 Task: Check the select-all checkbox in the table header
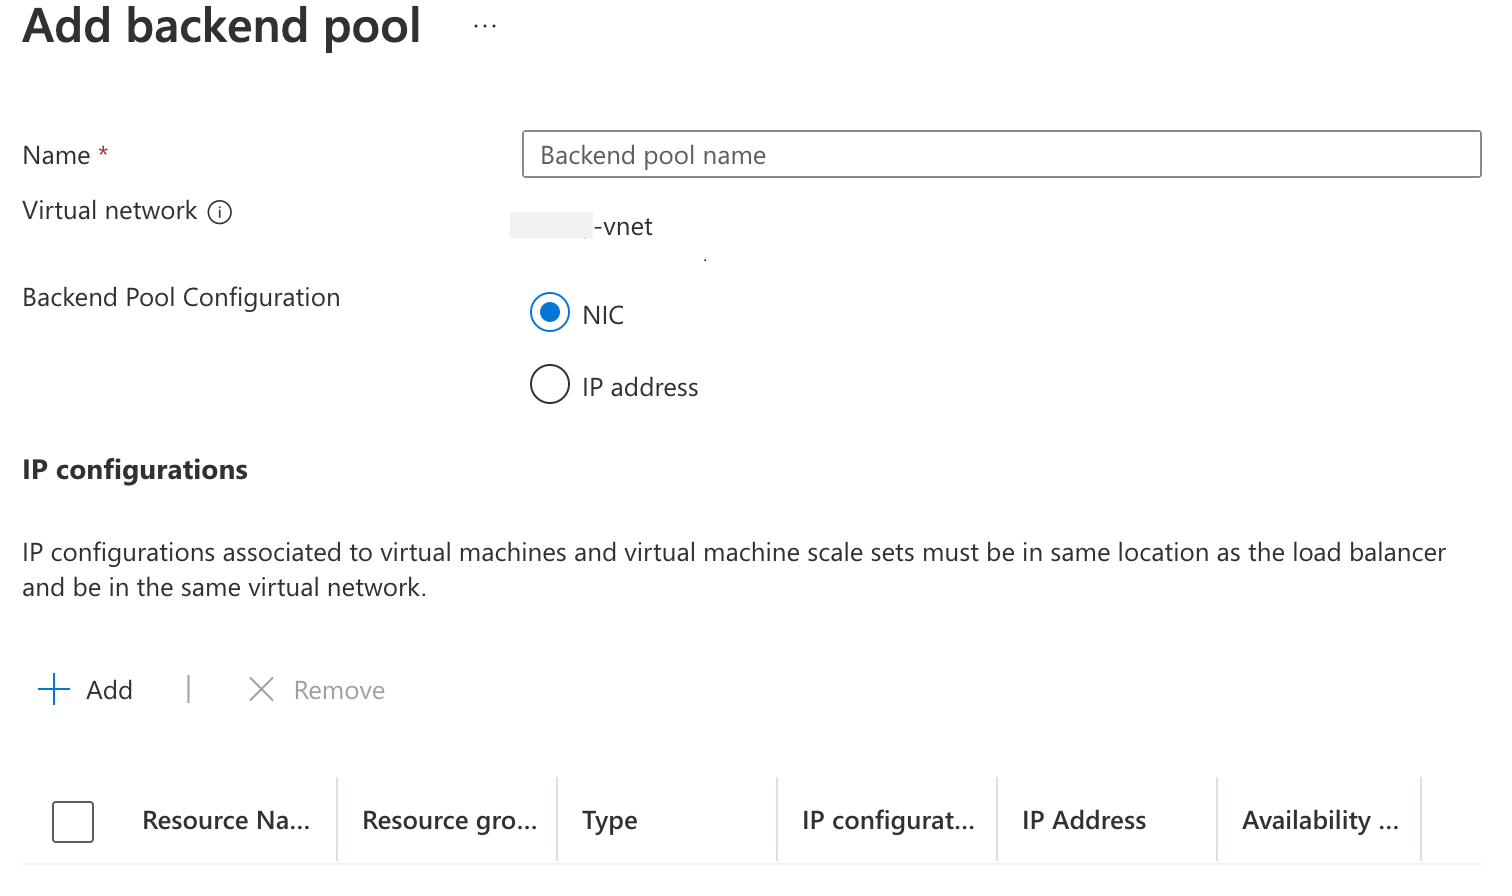point(72,821)
